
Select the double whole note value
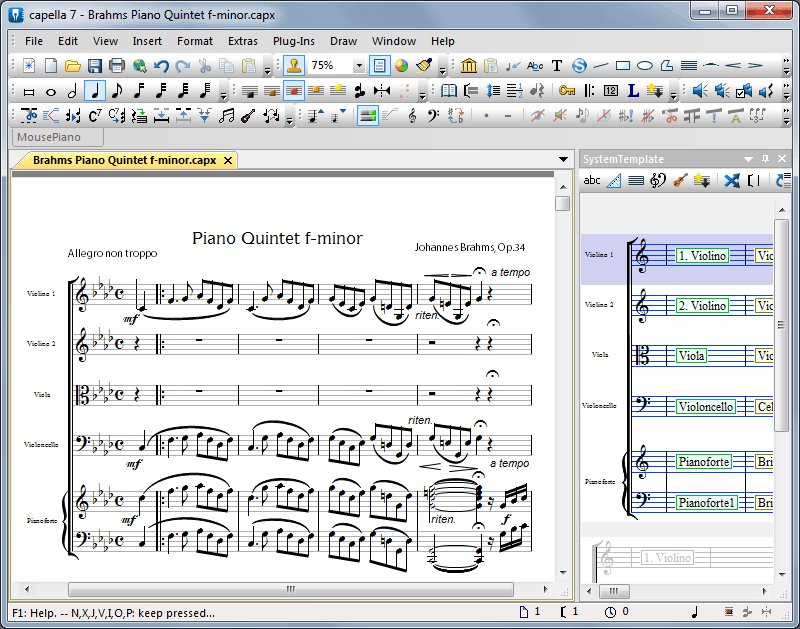(29, 92)
